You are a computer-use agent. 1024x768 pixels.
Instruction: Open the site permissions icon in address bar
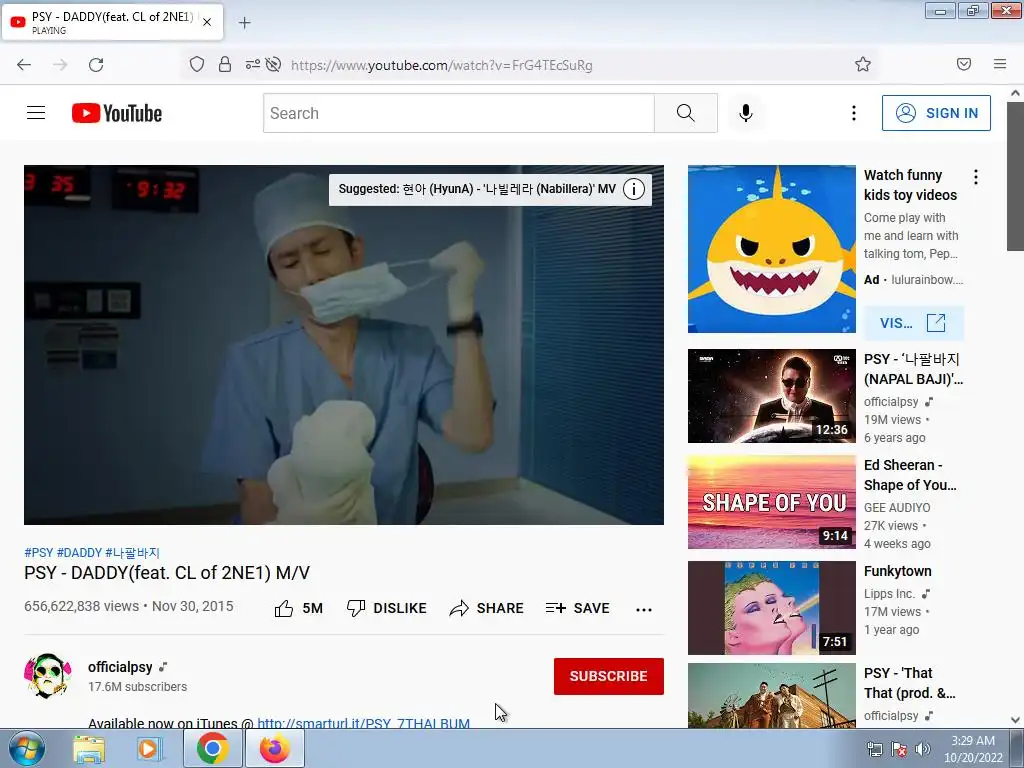[x=252, y=64]
